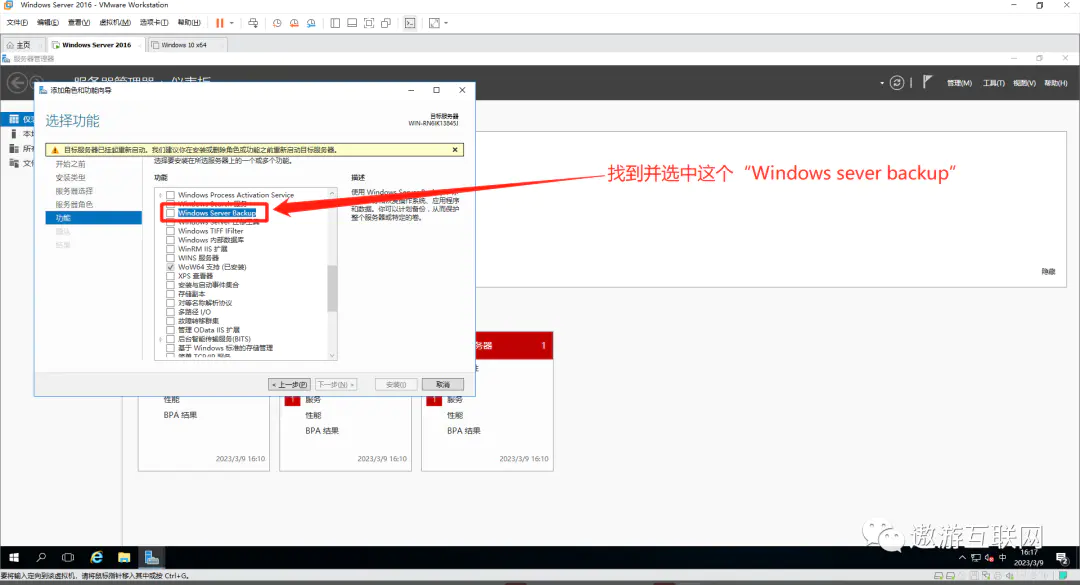Screen dimensions: 1080x585
Task: Check the WINS 服务器 checkbox
Action: point(170,258)
